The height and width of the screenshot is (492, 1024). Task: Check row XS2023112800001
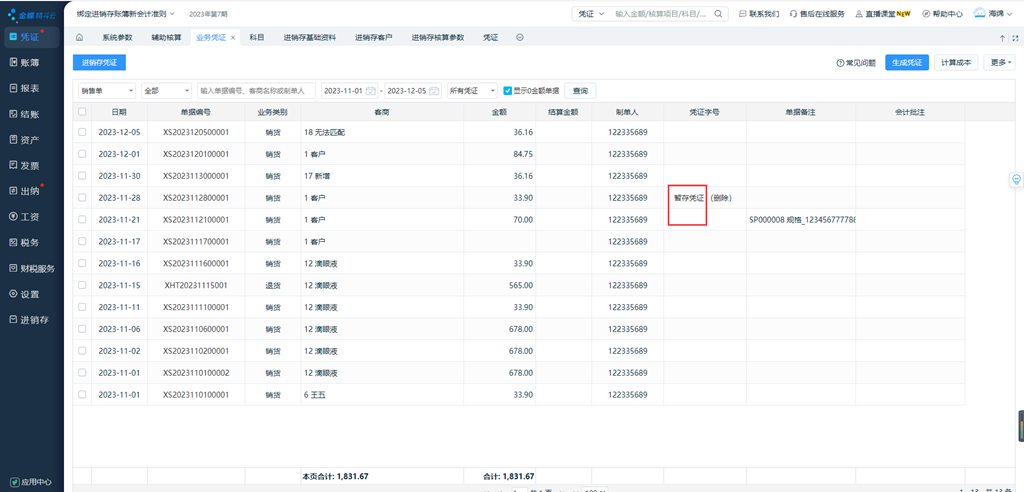pos(82,197)
